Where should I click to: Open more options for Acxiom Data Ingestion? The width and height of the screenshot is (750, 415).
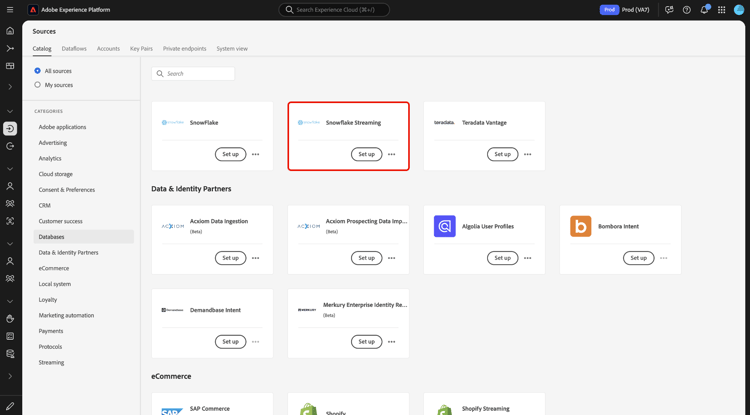[255, 258]
